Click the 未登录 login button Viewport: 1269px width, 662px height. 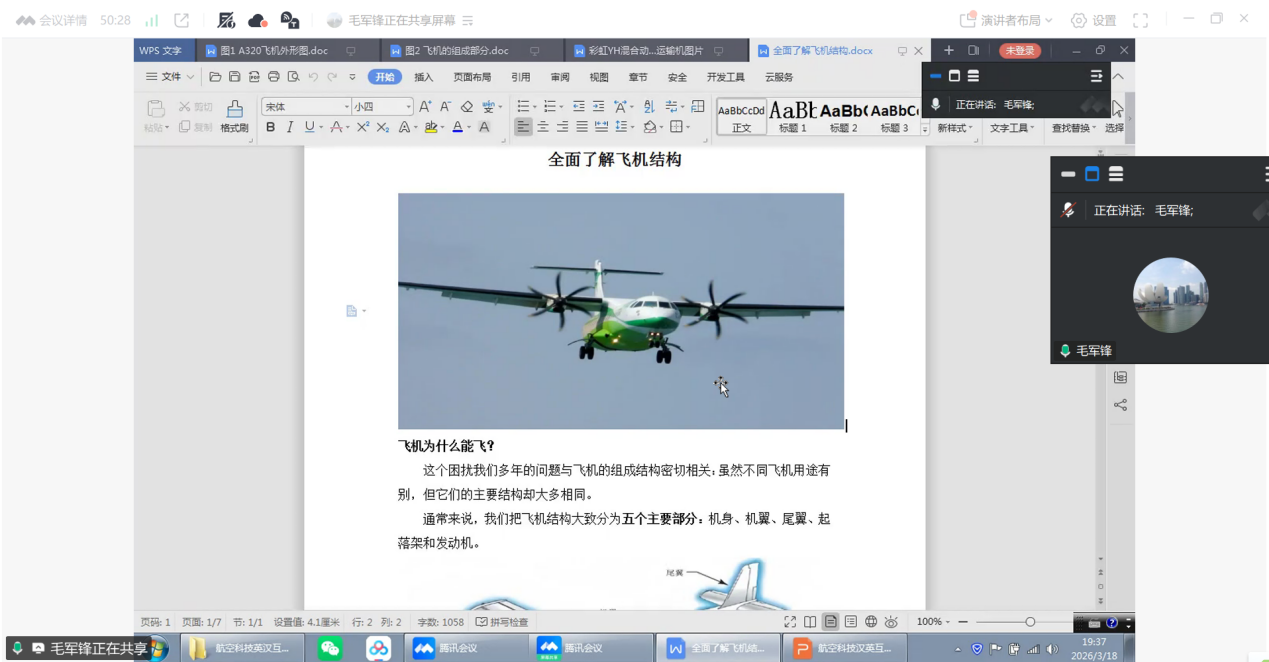[1019, 51]
